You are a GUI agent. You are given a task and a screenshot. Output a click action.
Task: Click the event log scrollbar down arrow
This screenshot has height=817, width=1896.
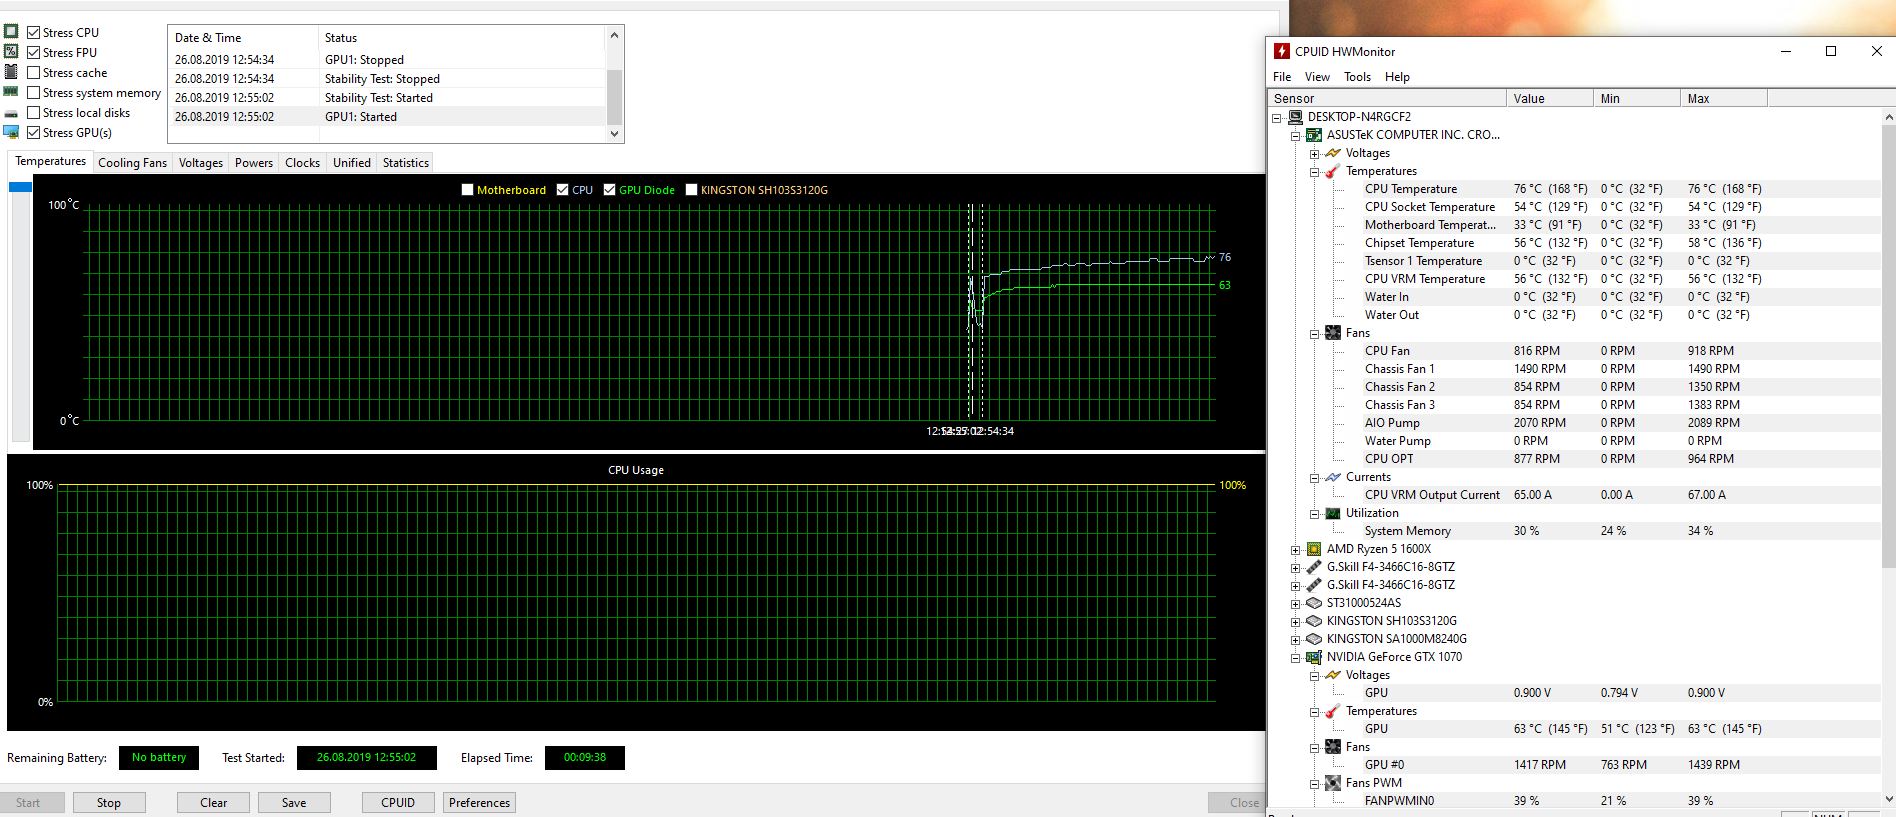[x=614, y=134]
